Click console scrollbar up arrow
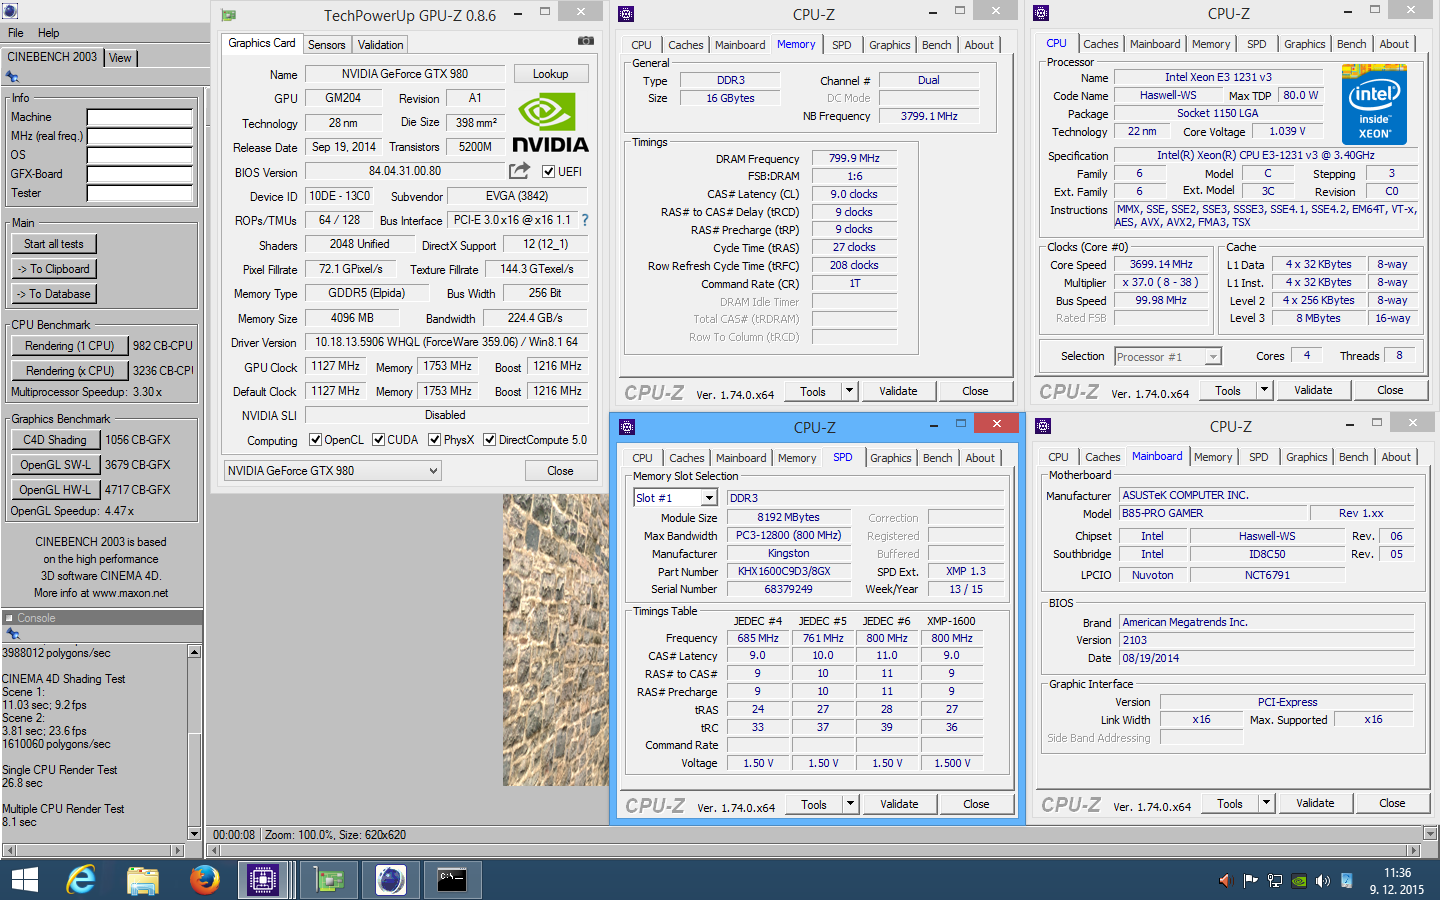This screenshot has width=1440, height=900. pyautogui.click(x=194, y=652)
